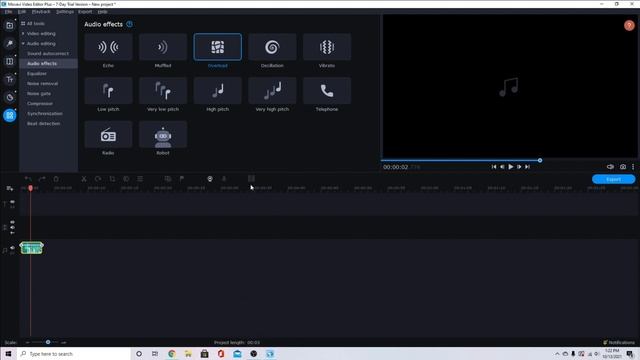Toggle visibility eye on the titles track
Image resolution: width=640 pixels, height=360 pixels.
(x=12, y=202)
